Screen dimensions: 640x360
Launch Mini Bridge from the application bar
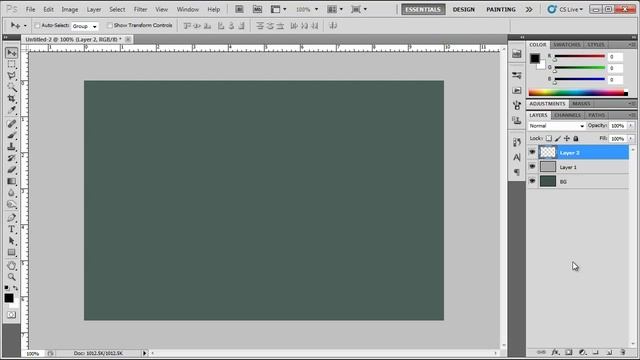coord(257,9)
